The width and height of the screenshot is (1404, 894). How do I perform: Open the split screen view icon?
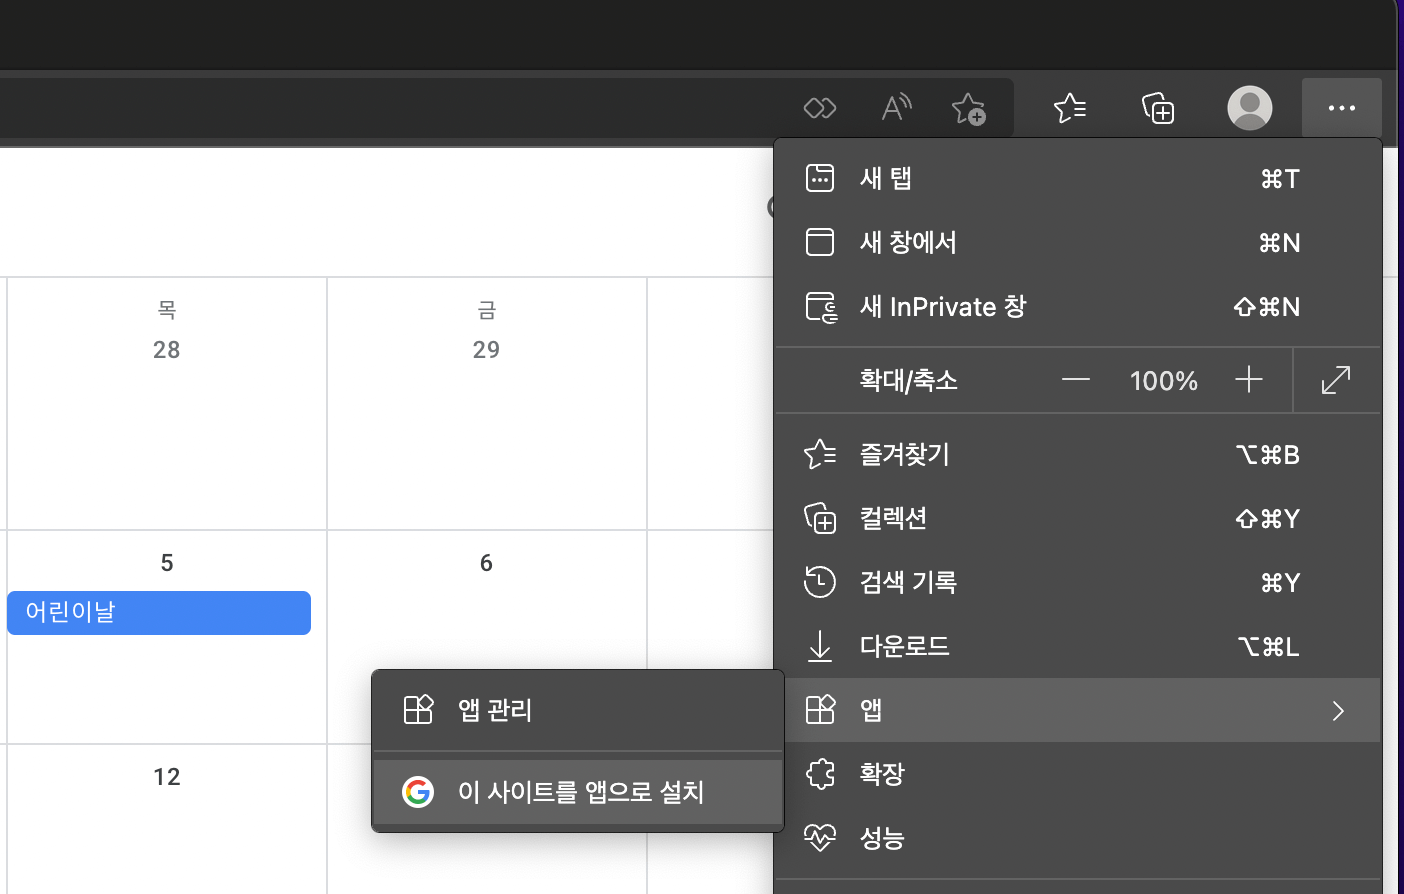[x=819, y=108]
